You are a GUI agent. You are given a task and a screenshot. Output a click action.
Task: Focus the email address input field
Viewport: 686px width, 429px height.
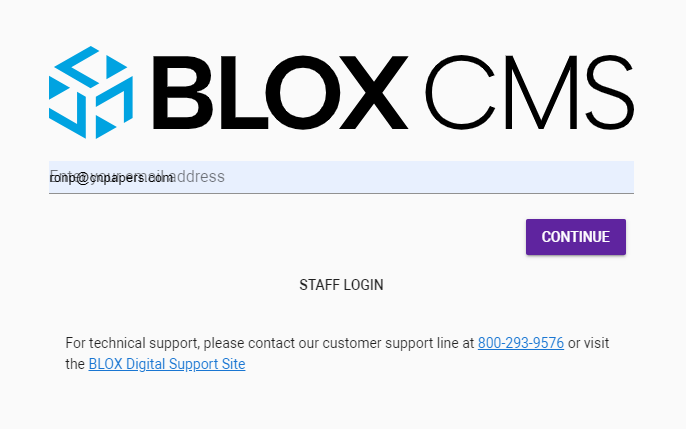(x=341, y=177)
